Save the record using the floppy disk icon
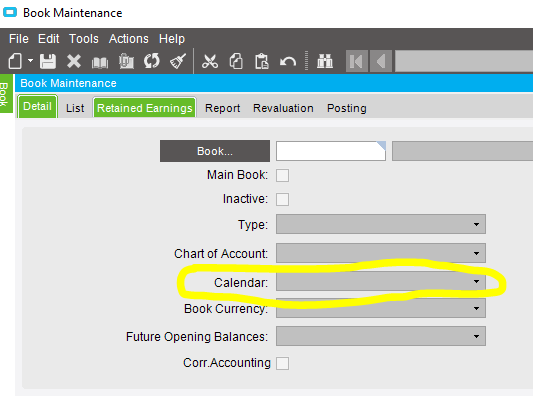The height and width of the screenshot is (396, 533). coord(48,62)
